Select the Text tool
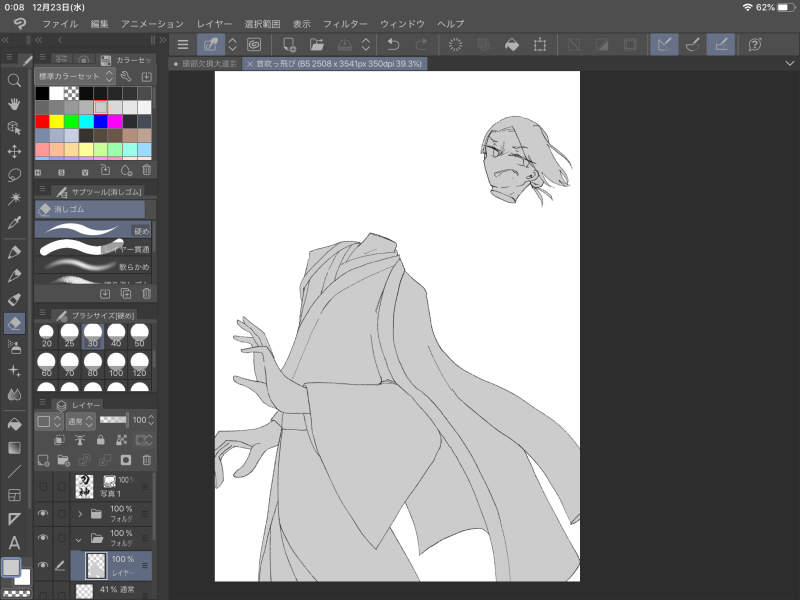Viewport: 800px width, 600px height. point(14,543)
